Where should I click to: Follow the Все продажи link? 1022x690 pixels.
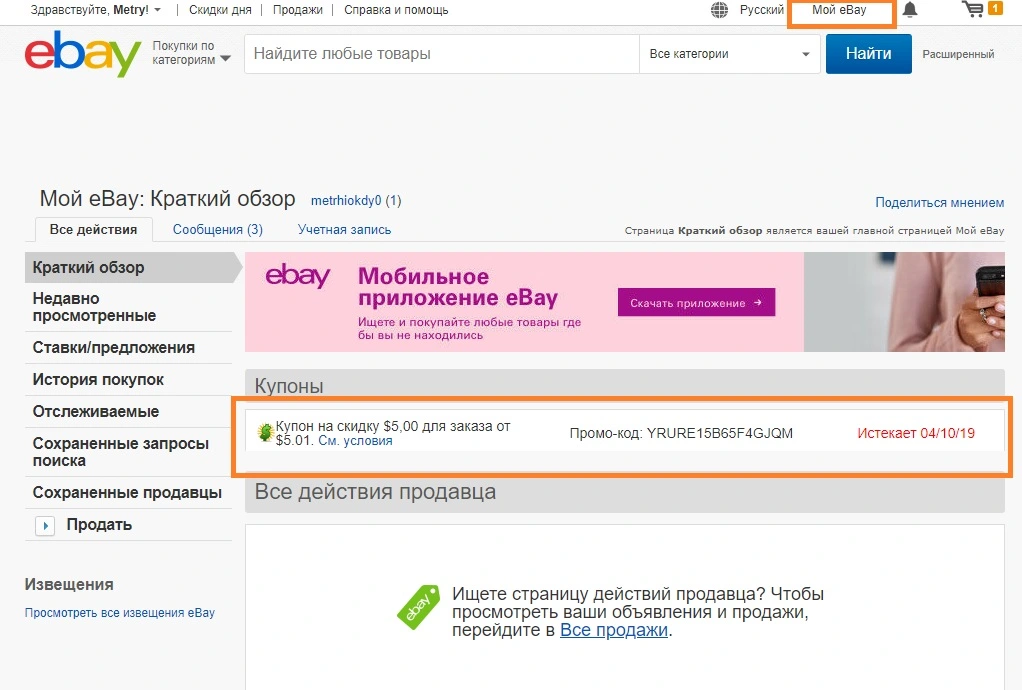(614, 630)
